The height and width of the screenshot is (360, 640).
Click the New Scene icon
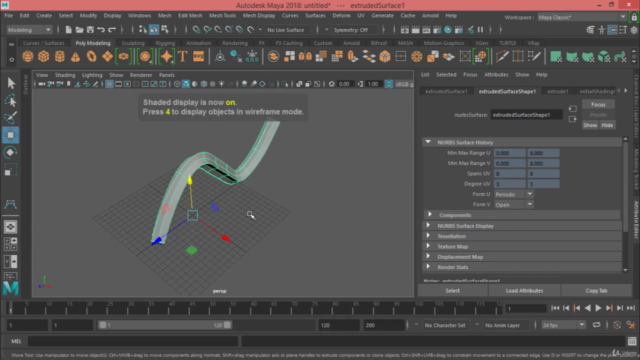pyautogui.click(x=68, y=30)
